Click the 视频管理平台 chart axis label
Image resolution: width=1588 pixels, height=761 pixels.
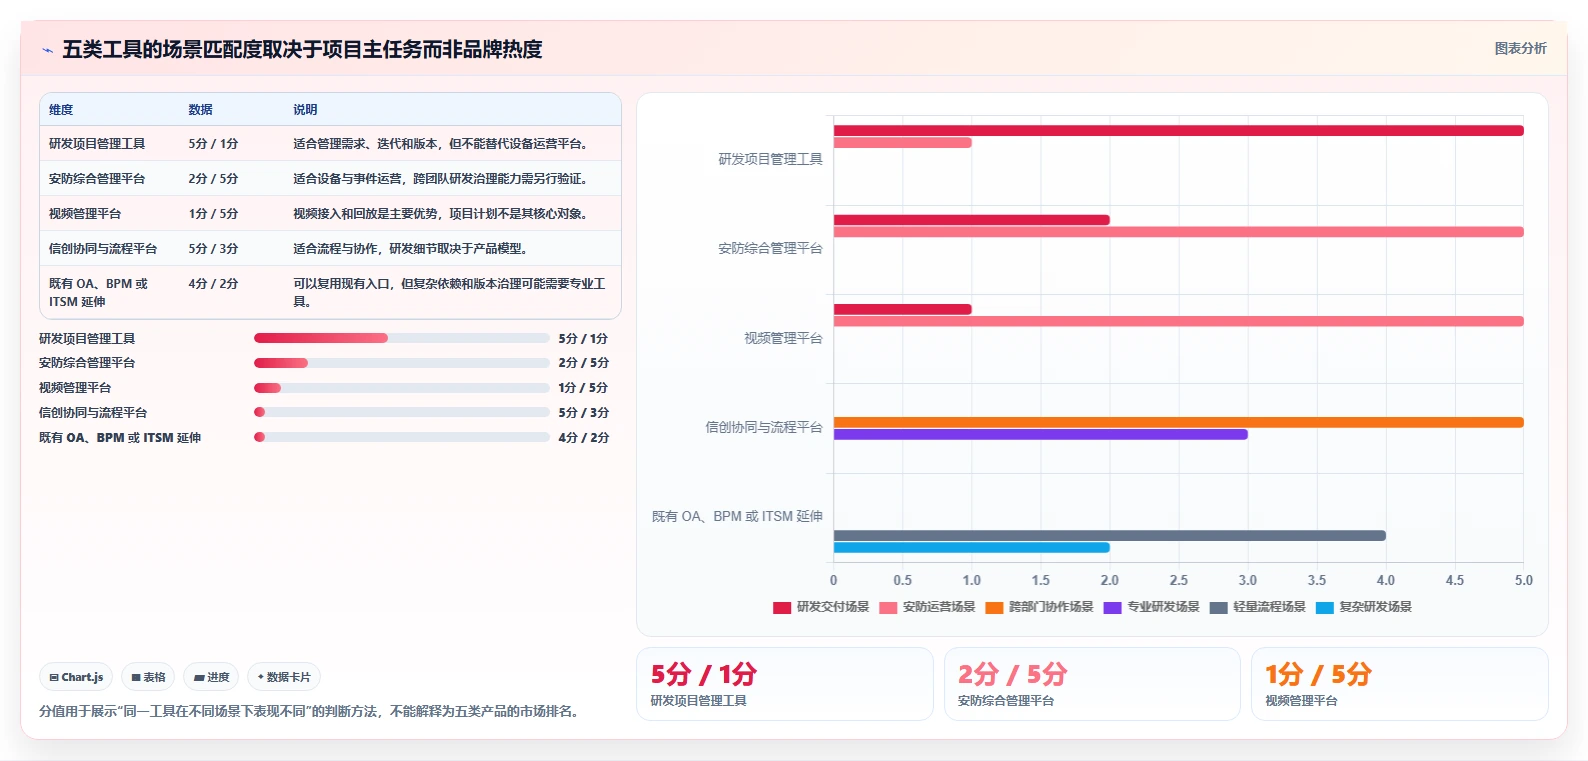783,338
